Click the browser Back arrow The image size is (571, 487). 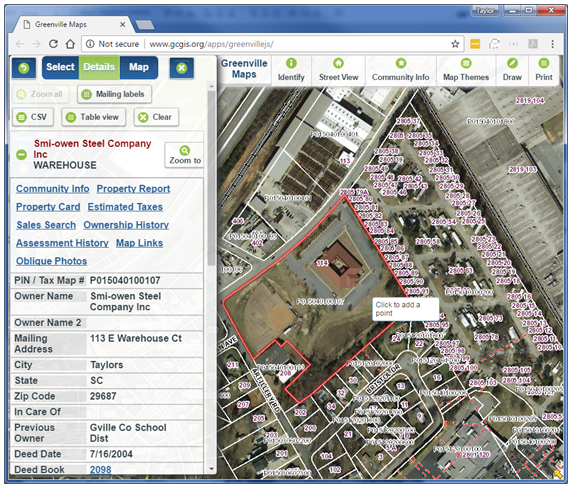20,44
